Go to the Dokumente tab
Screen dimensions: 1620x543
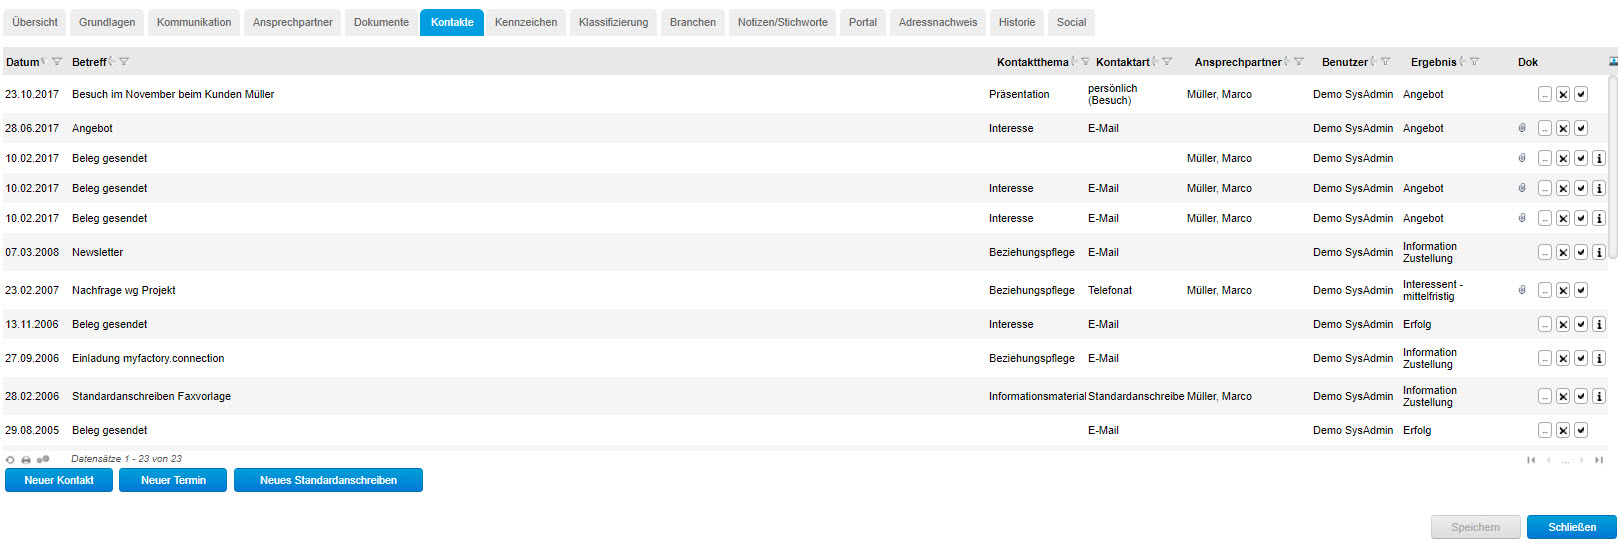381,22
